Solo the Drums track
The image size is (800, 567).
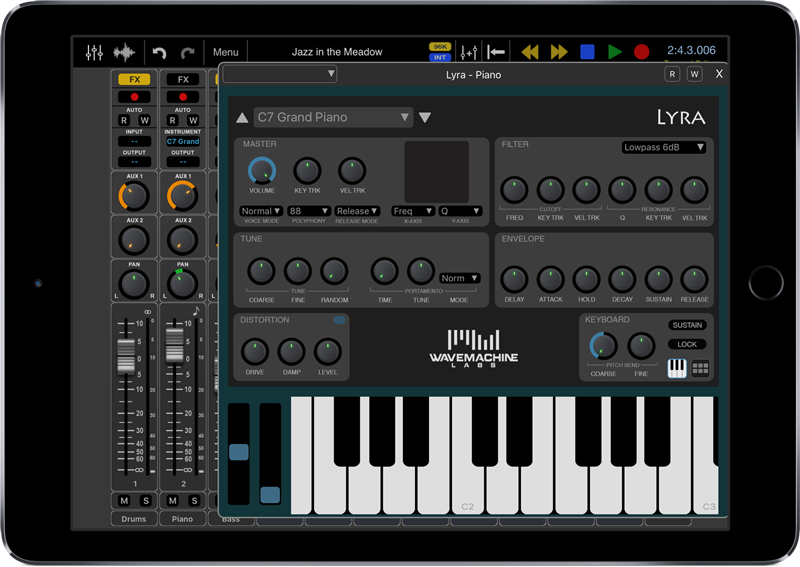coord(145,501)
